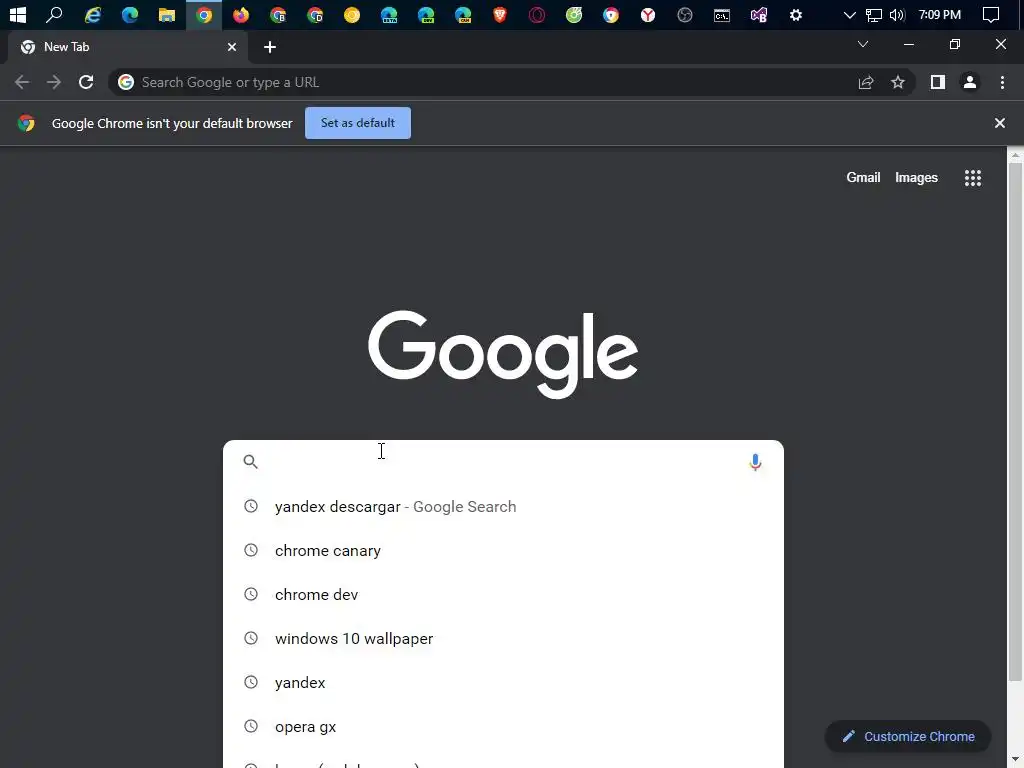Launch Firefox from the taskbar

click(x=241, y=14)
